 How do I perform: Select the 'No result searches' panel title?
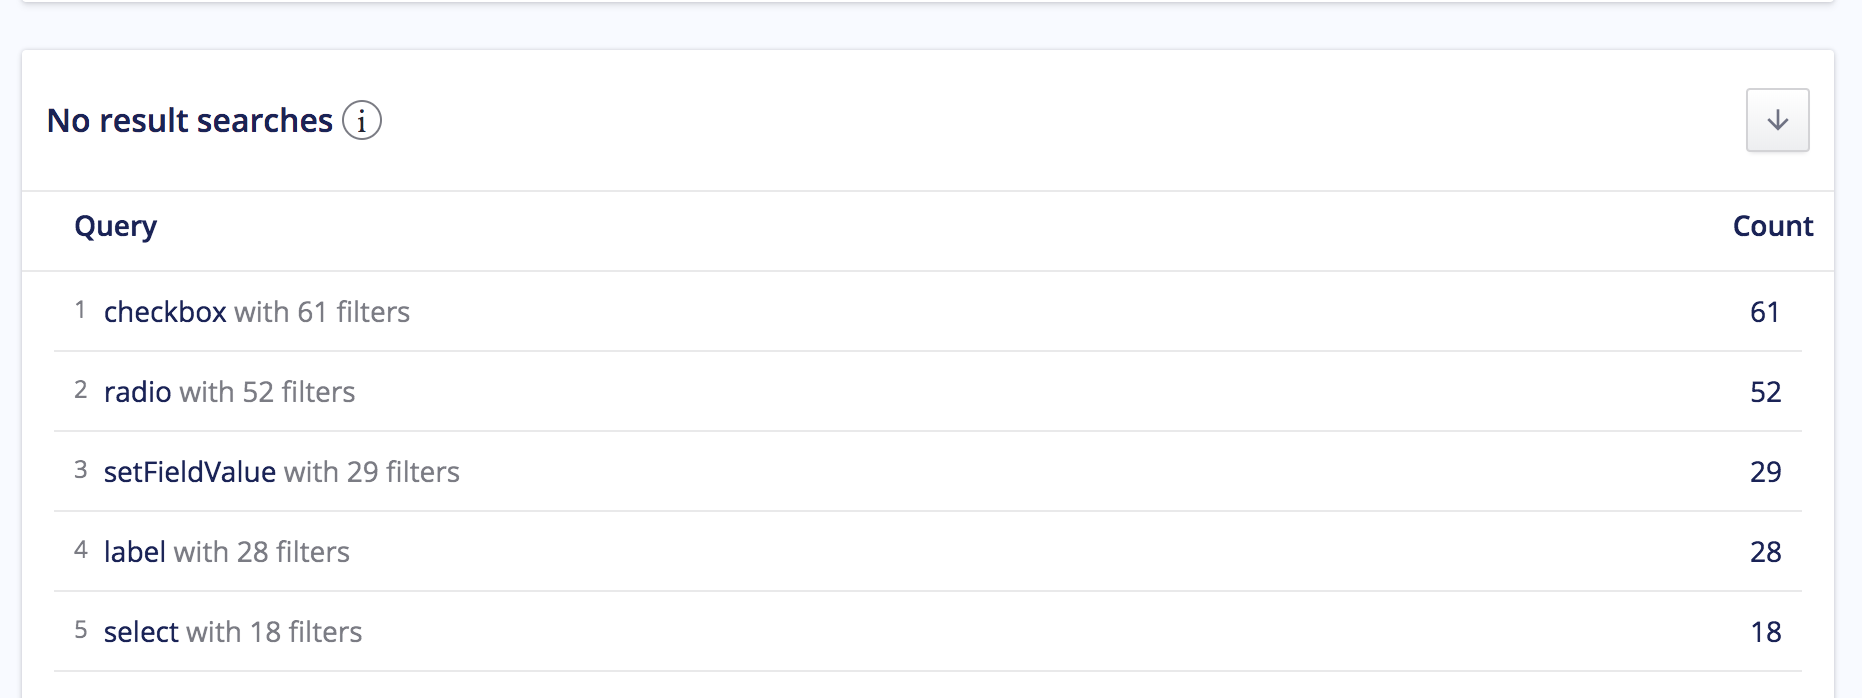190,120
